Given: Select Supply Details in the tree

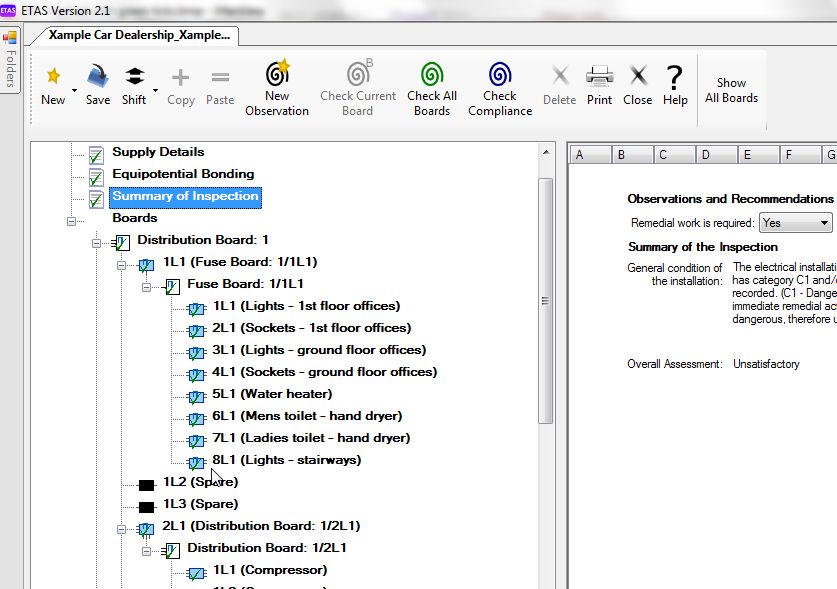Looking at the screenshot, I should pos(158,152).
